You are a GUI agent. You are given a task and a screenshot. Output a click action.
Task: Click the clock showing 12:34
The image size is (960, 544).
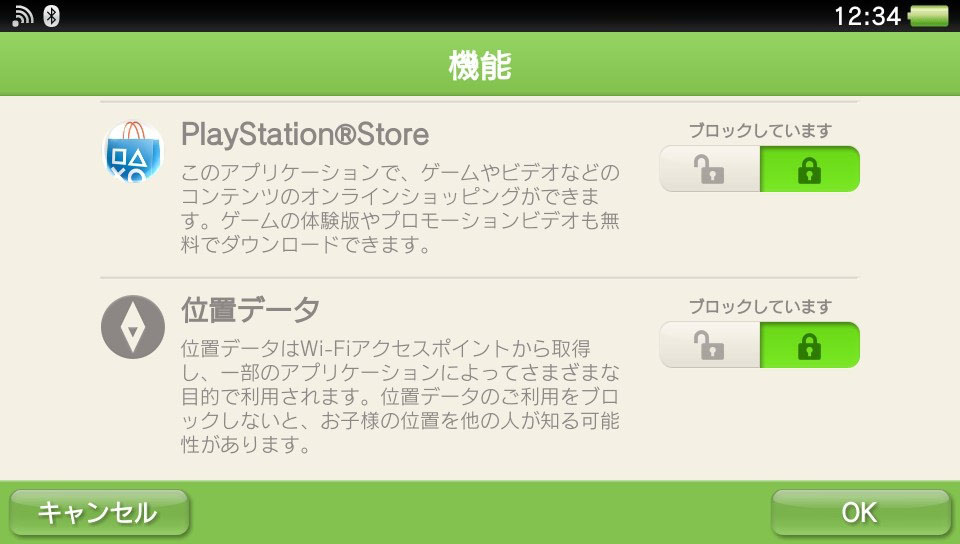click(x=868, y=16)
